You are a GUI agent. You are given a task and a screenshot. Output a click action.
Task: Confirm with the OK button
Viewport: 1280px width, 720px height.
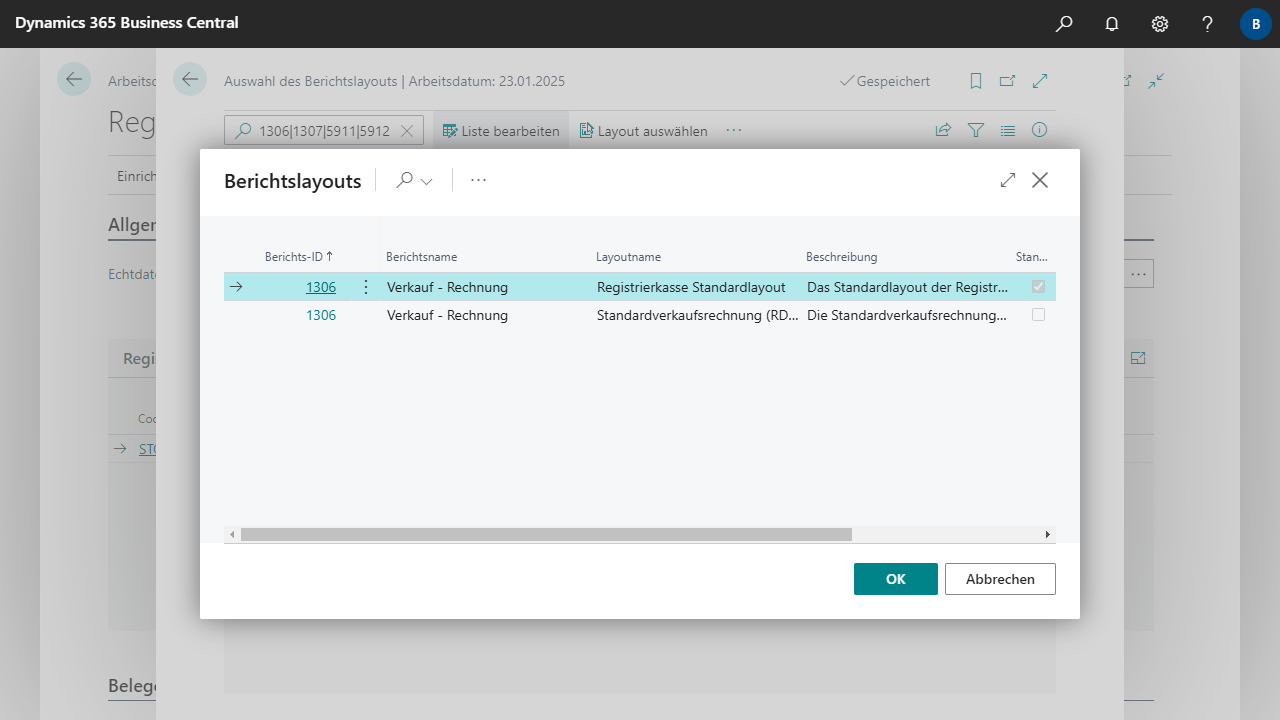pos(895,579)
